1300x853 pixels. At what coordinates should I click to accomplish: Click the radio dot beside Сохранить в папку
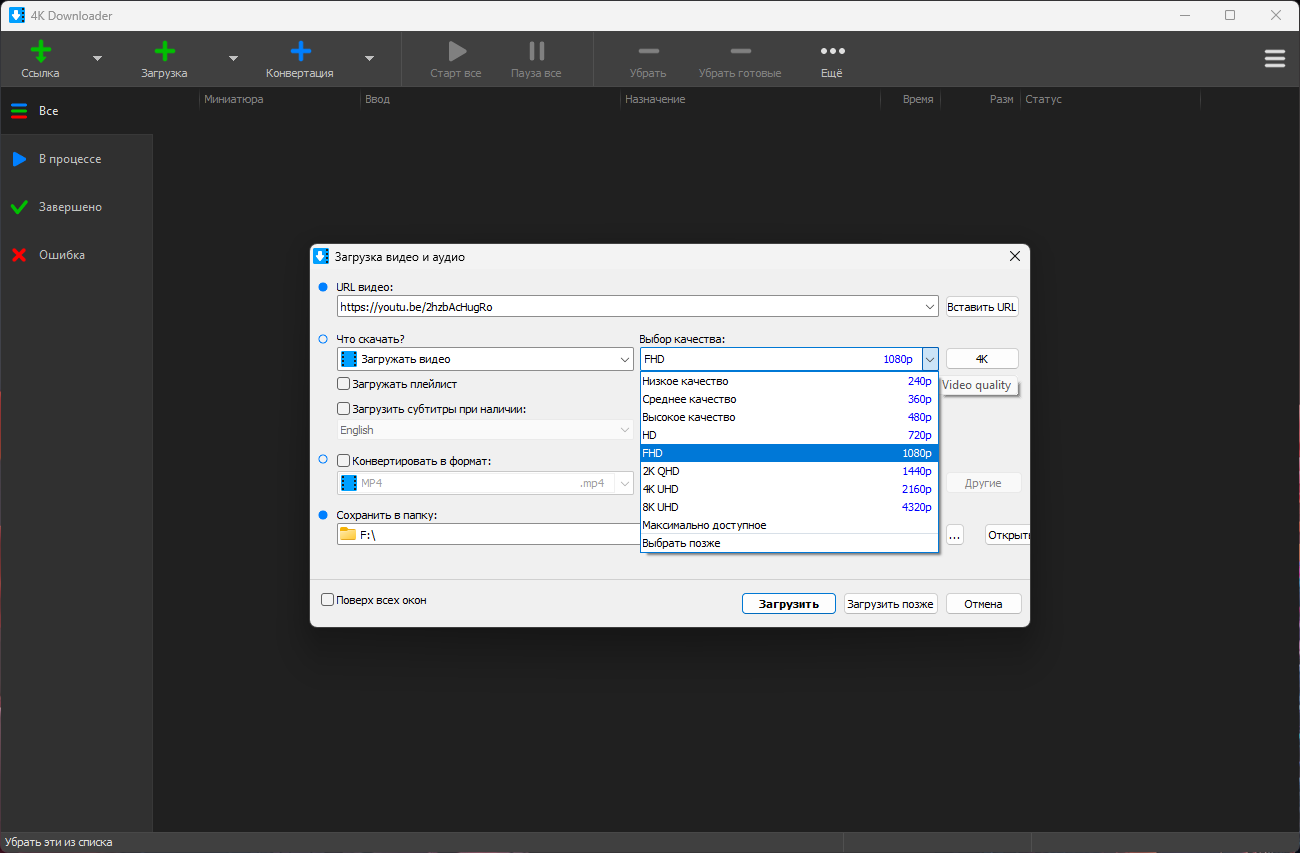pyautogui.click(x=323, y=515)
